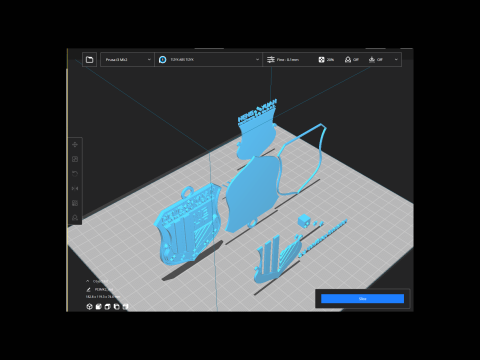This screenshot has width=480, height=360.
Task: Click the Fine profile layer height text
Action: point(288,60)
